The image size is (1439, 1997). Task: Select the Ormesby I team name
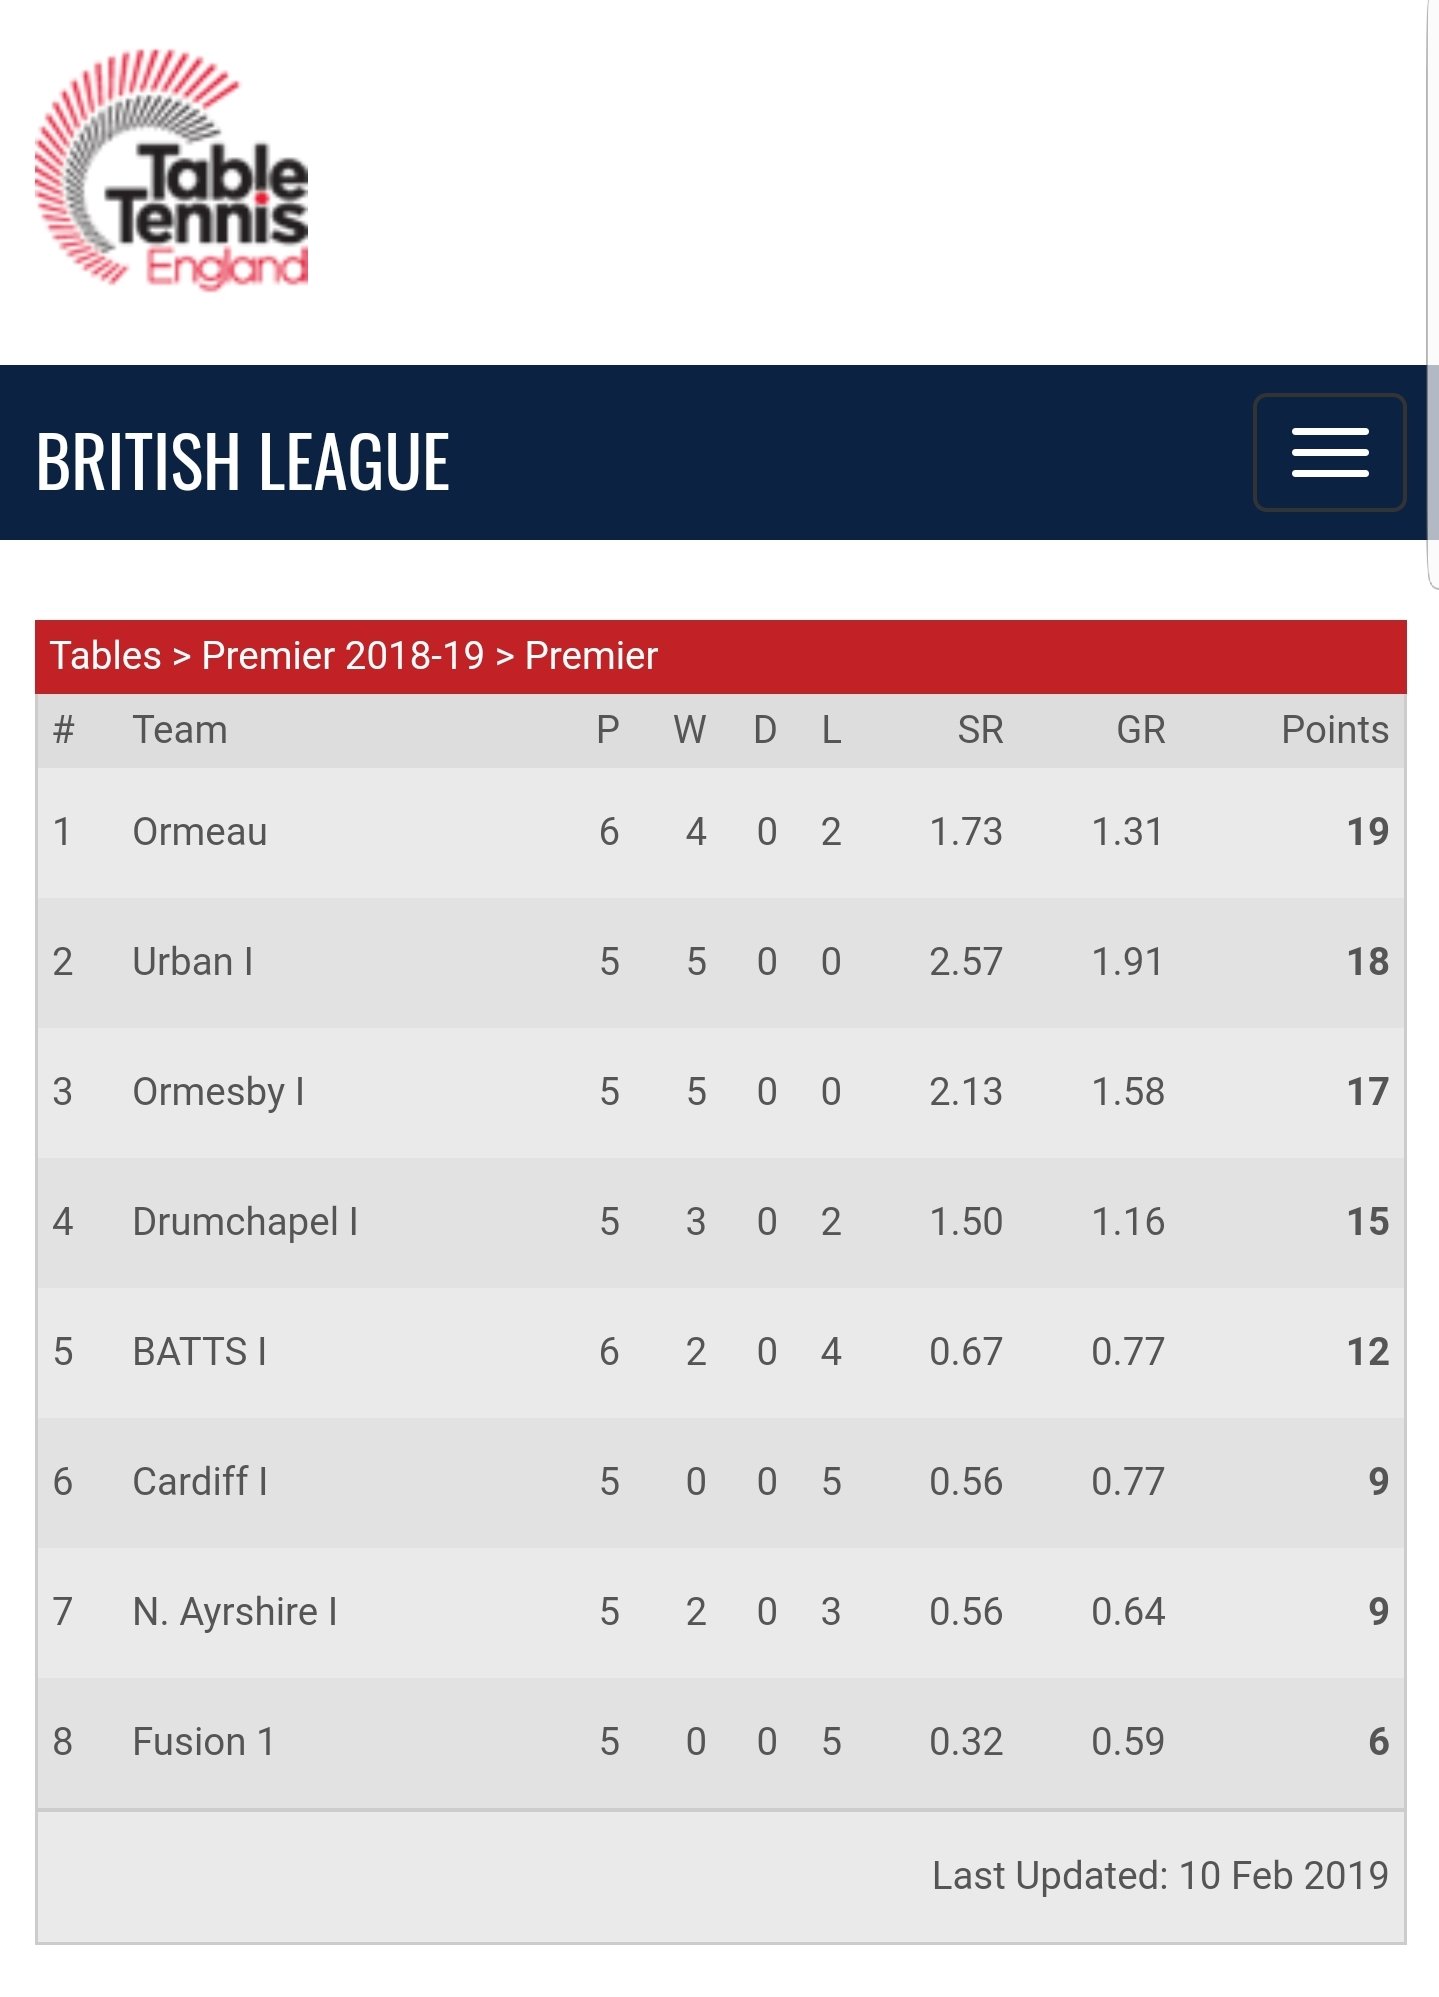coord(218,1092)
